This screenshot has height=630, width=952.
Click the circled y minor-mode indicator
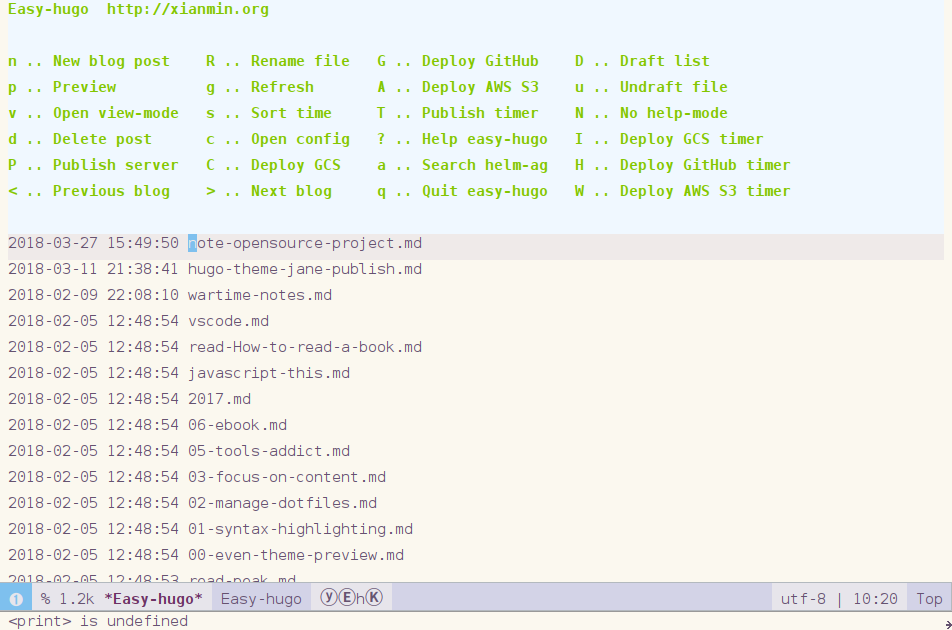pyautogui.click(x=329, y=598)
